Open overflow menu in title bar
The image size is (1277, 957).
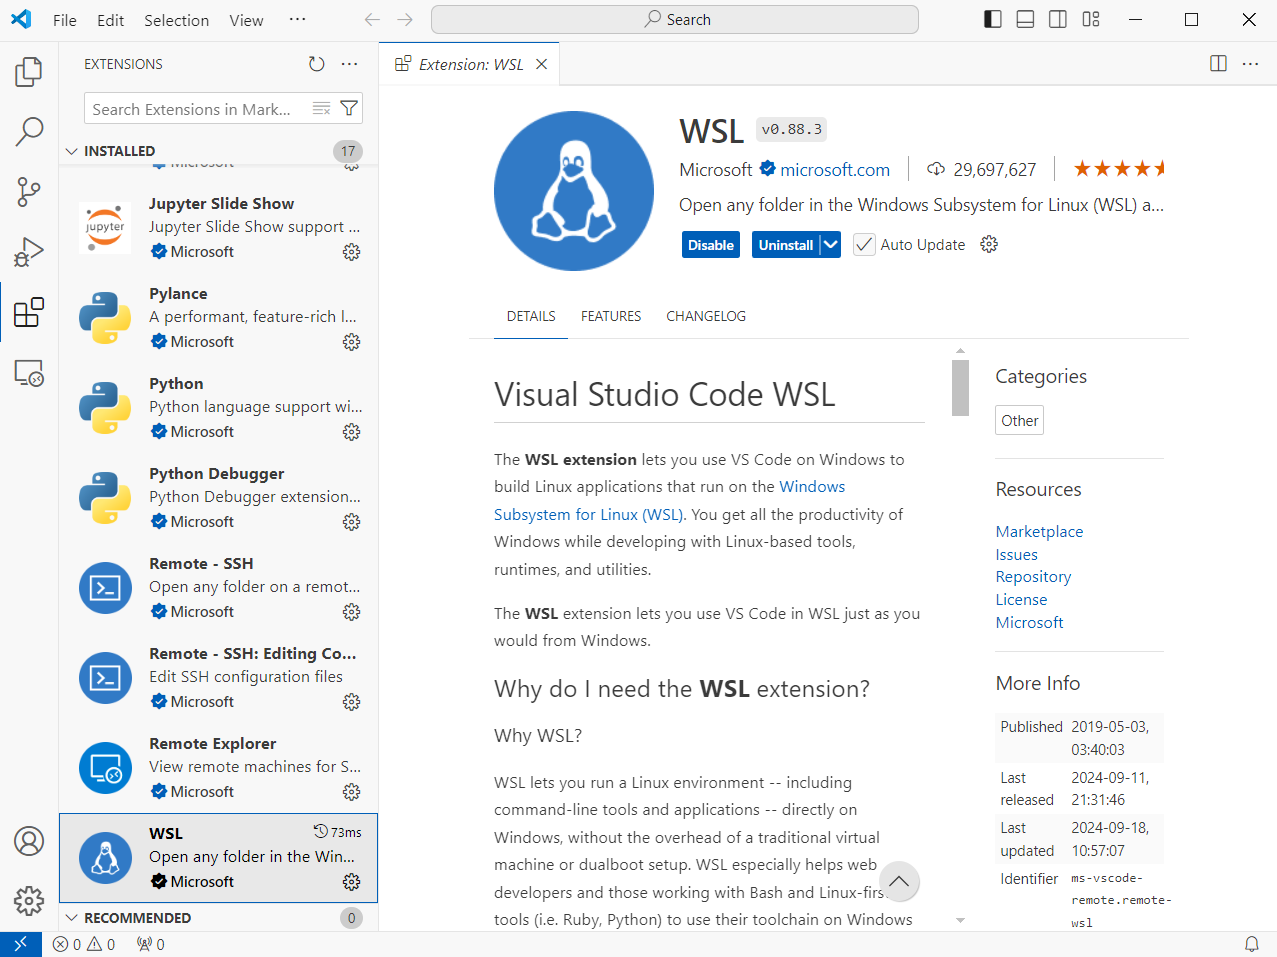click(x=297, y=19)
